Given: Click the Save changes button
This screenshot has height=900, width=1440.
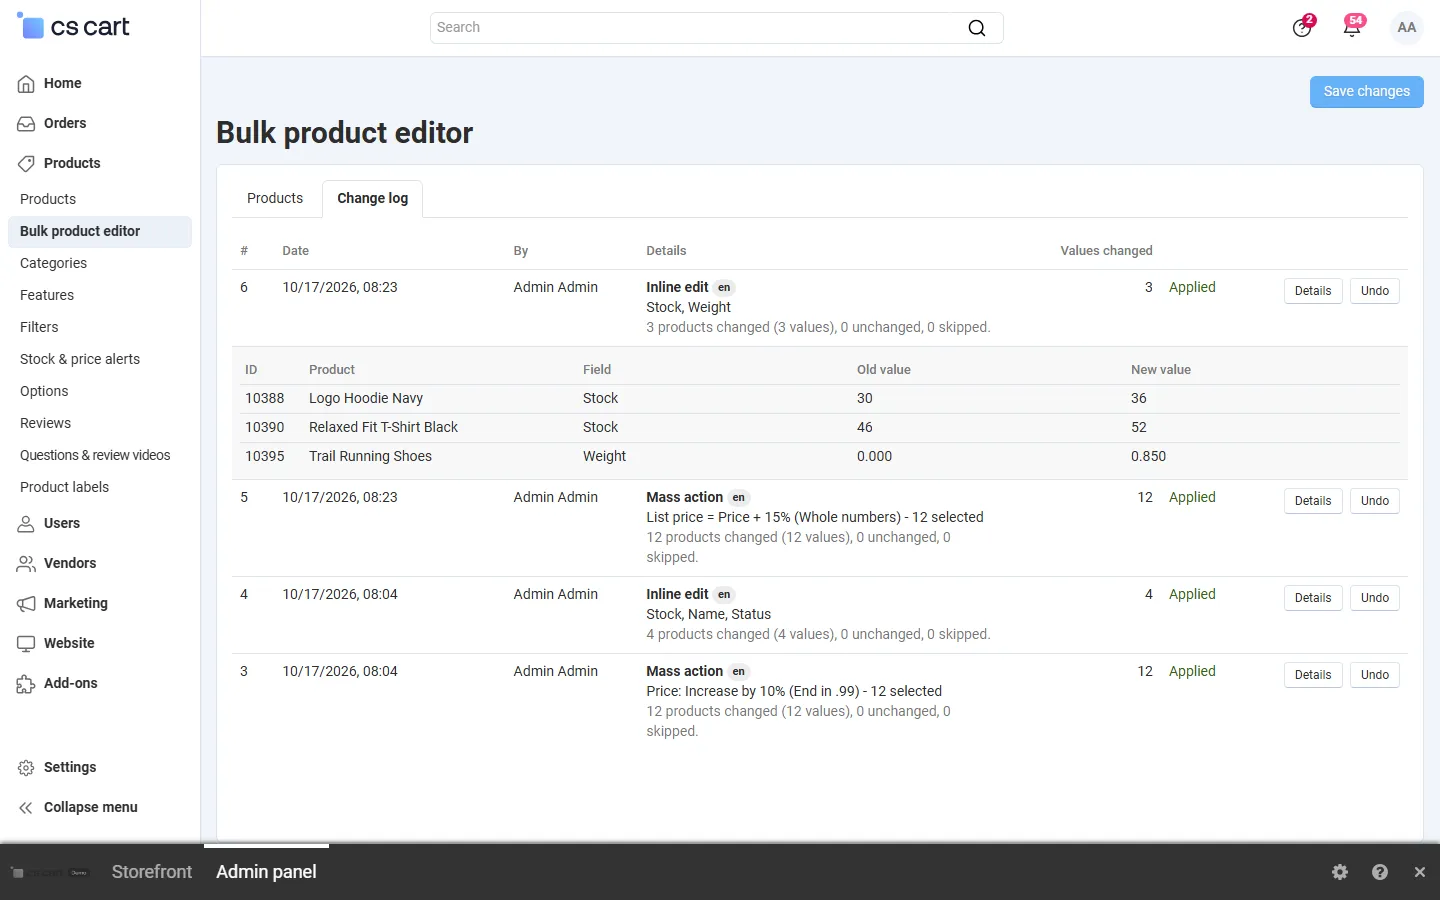Looking at the screenshot, I should (x=1366, y=91).
